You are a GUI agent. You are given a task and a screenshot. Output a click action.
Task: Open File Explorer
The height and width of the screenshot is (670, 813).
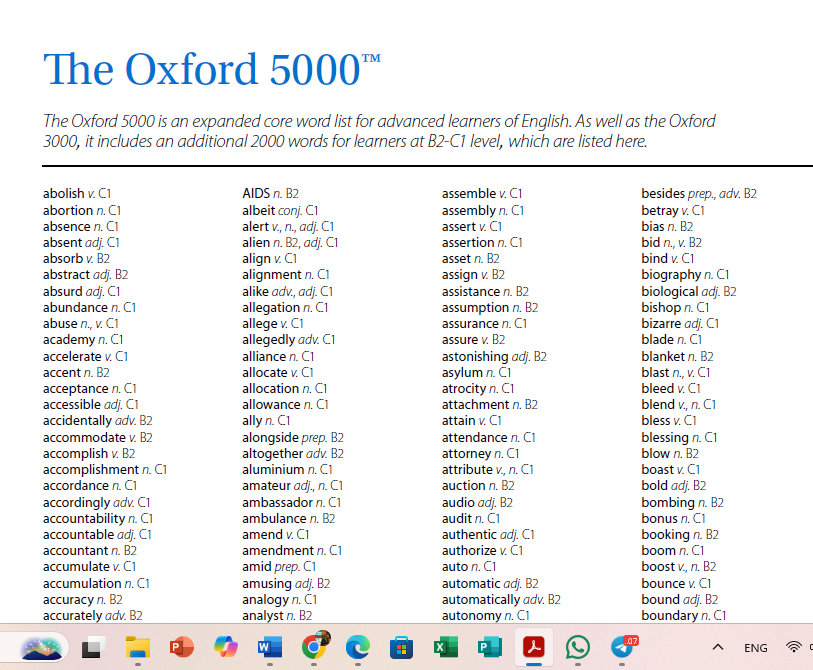coord(137,648)
